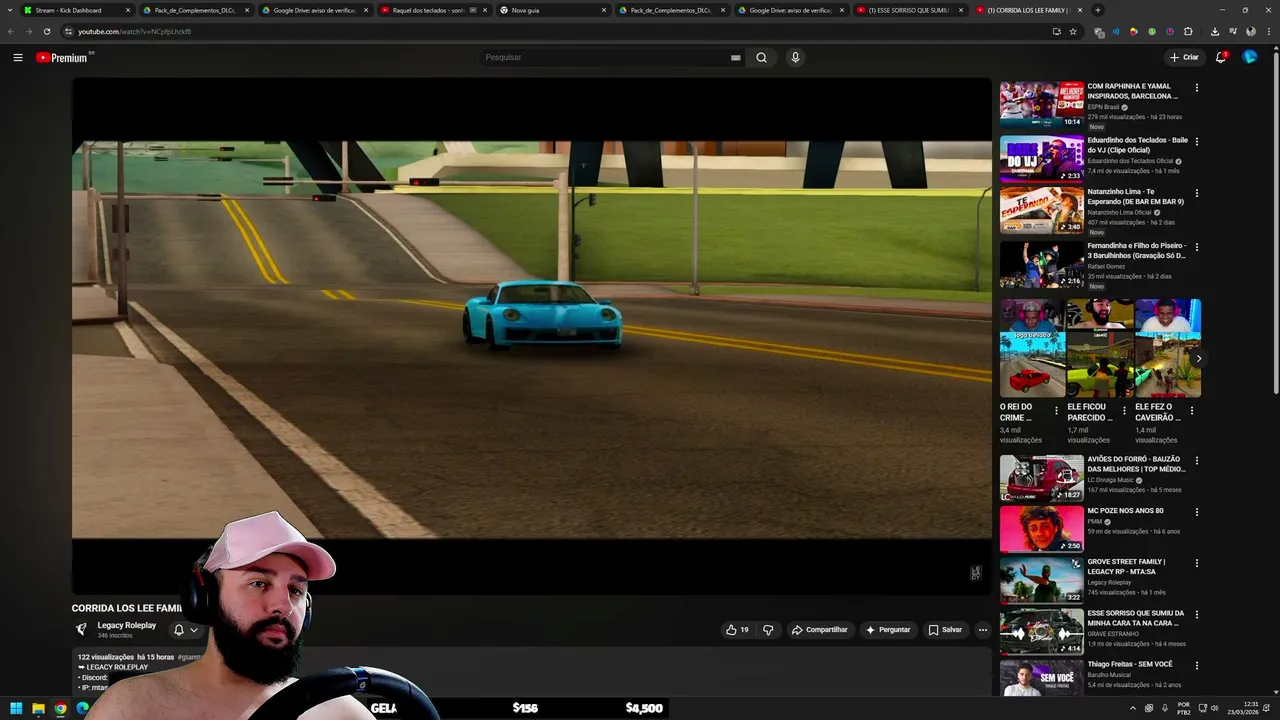Image resolution: width=1280 pixels, height=720 pixels.
Task: Open Microsoft Edge from the taskbar
Action: click(82, 708)
